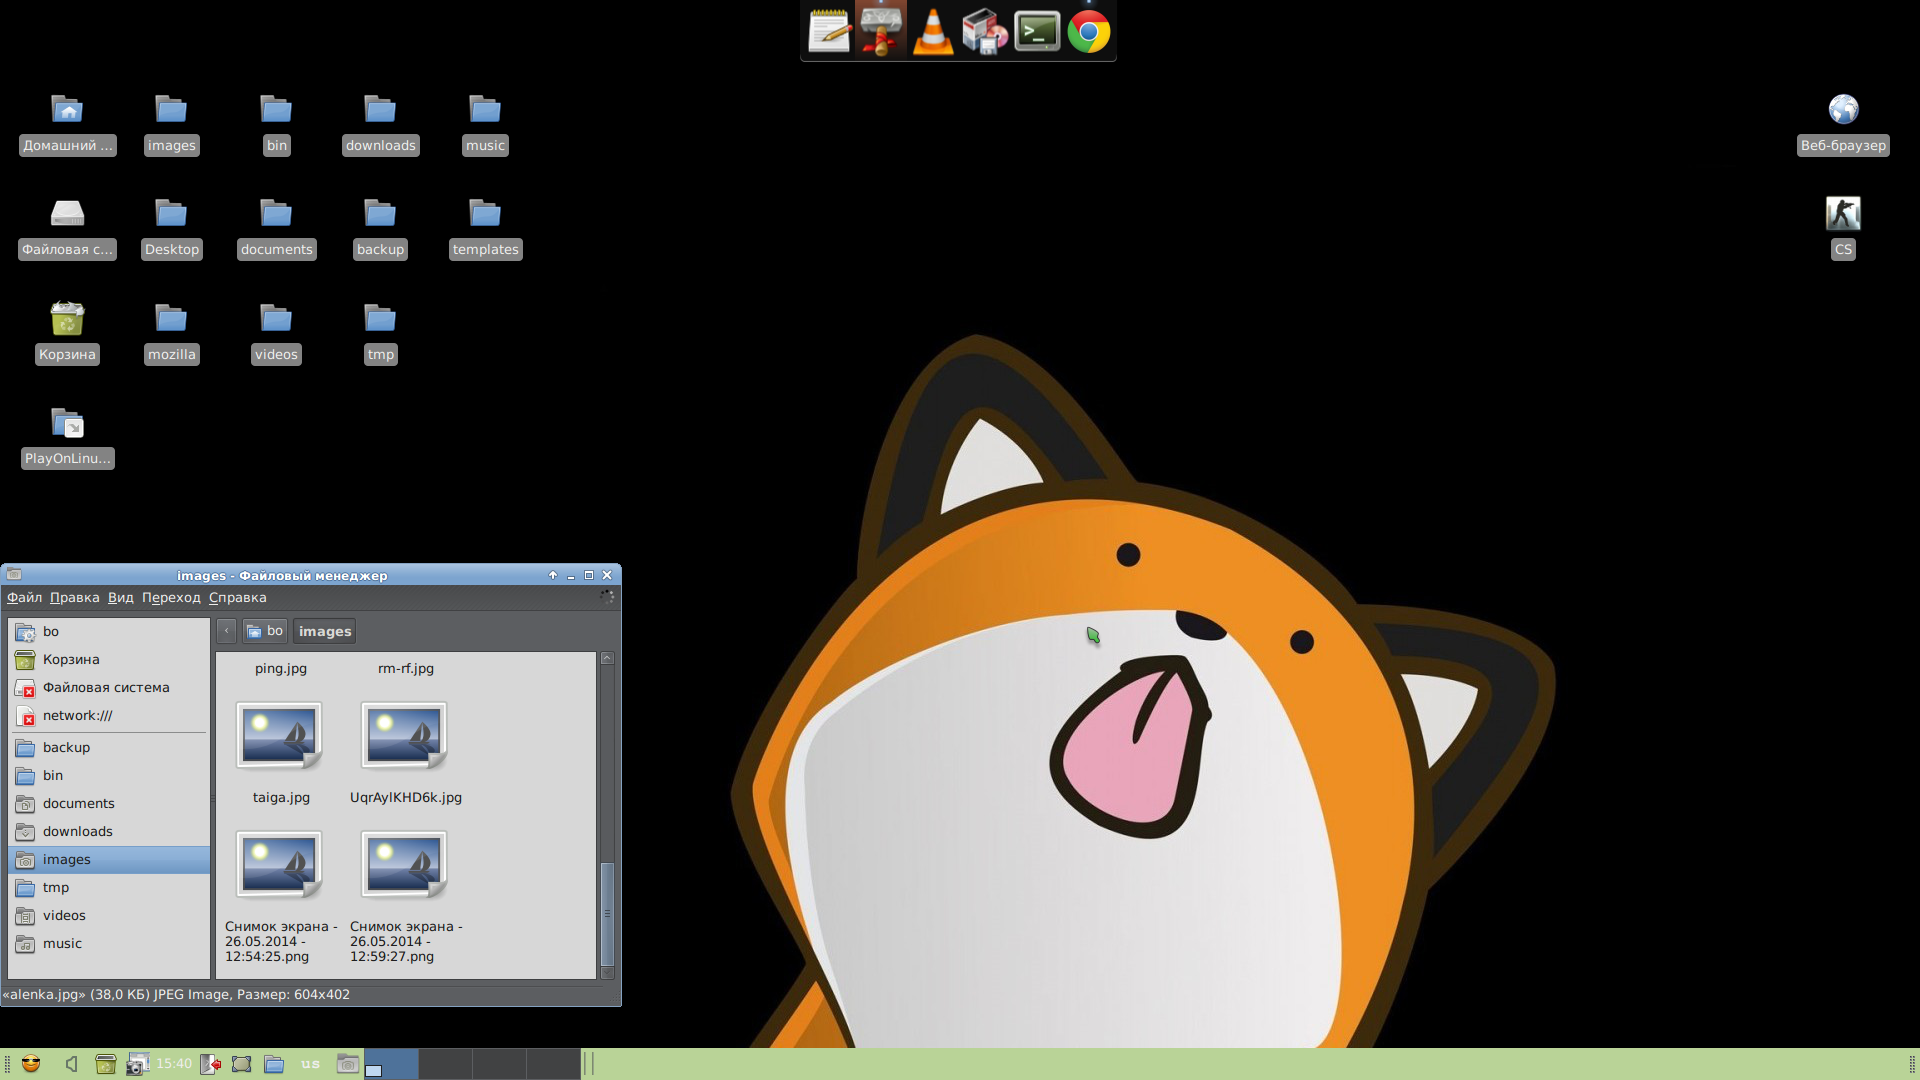Select the PlayOnLinux shortcut on the desktop
This screenshot has width=1920, height=1080.
pos(67,438)
